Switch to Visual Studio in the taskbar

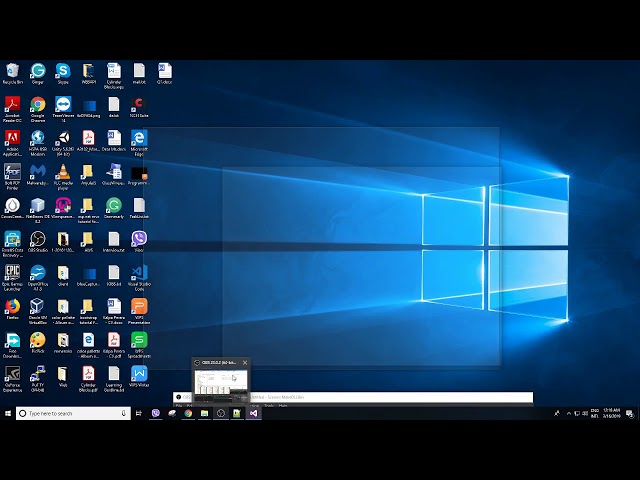coord(253,413)
